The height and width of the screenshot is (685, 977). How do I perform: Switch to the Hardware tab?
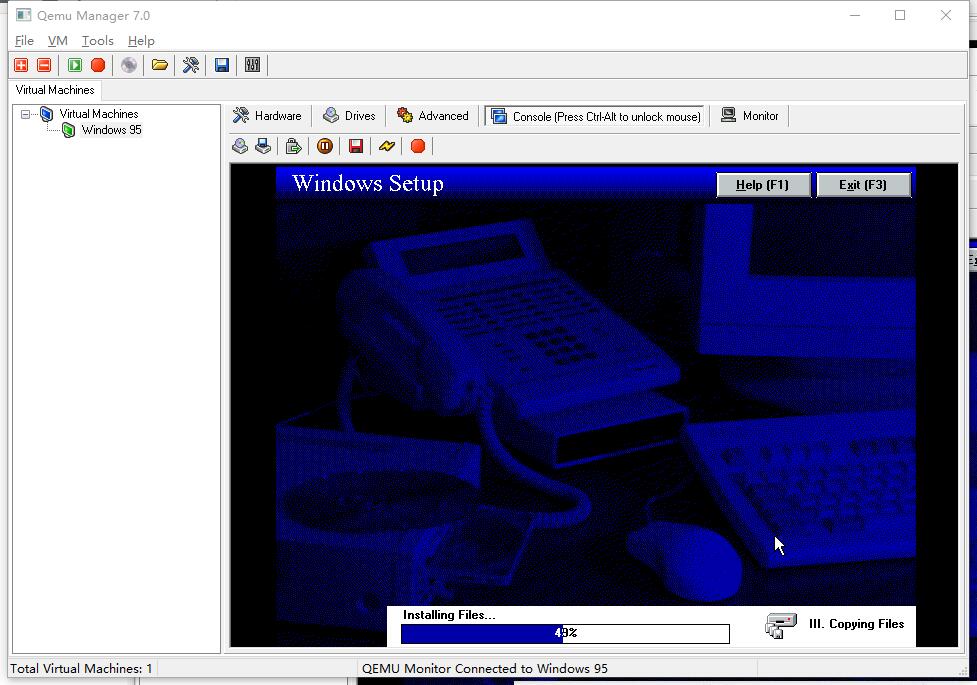click(x=267, y=116)
